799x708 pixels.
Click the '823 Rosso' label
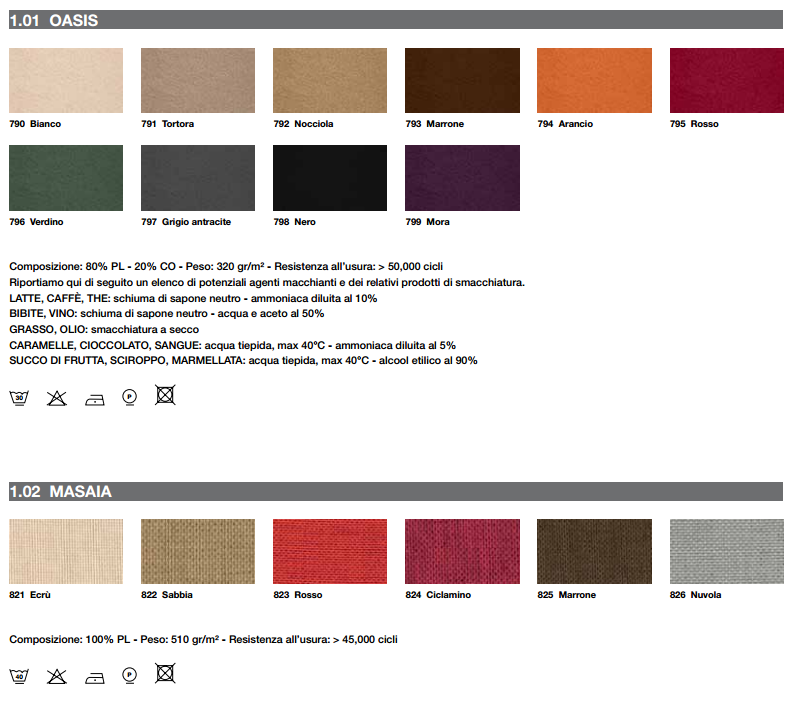298,595
